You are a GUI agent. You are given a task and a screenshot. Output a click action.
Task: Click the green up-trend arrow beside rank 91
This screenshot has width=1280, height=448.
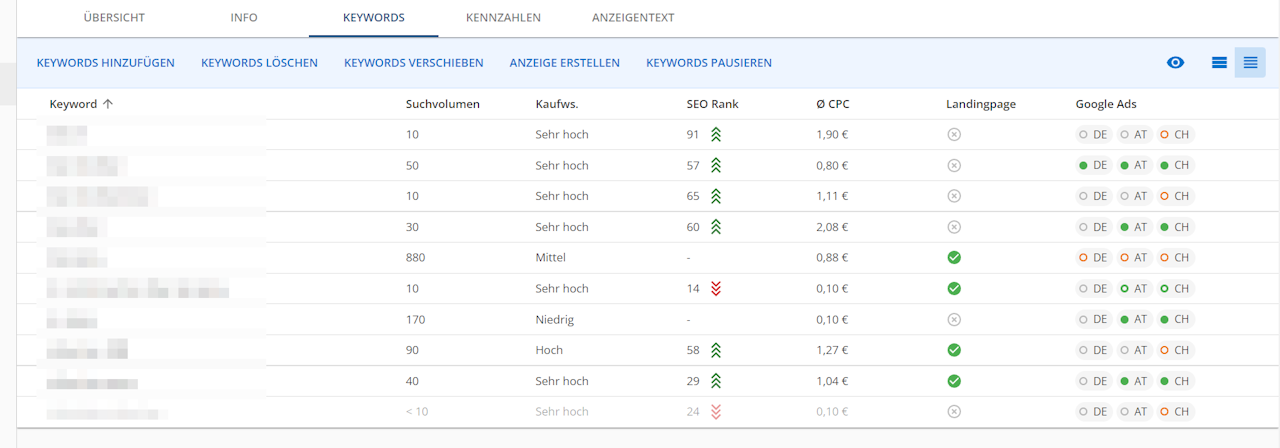click(x=716, y=135)
